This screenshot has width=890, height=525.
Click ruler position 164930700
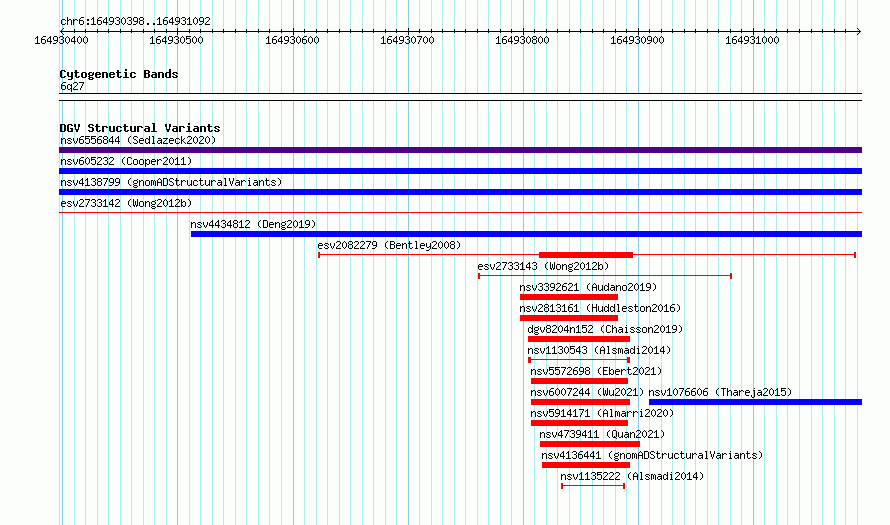click(407, 40)
